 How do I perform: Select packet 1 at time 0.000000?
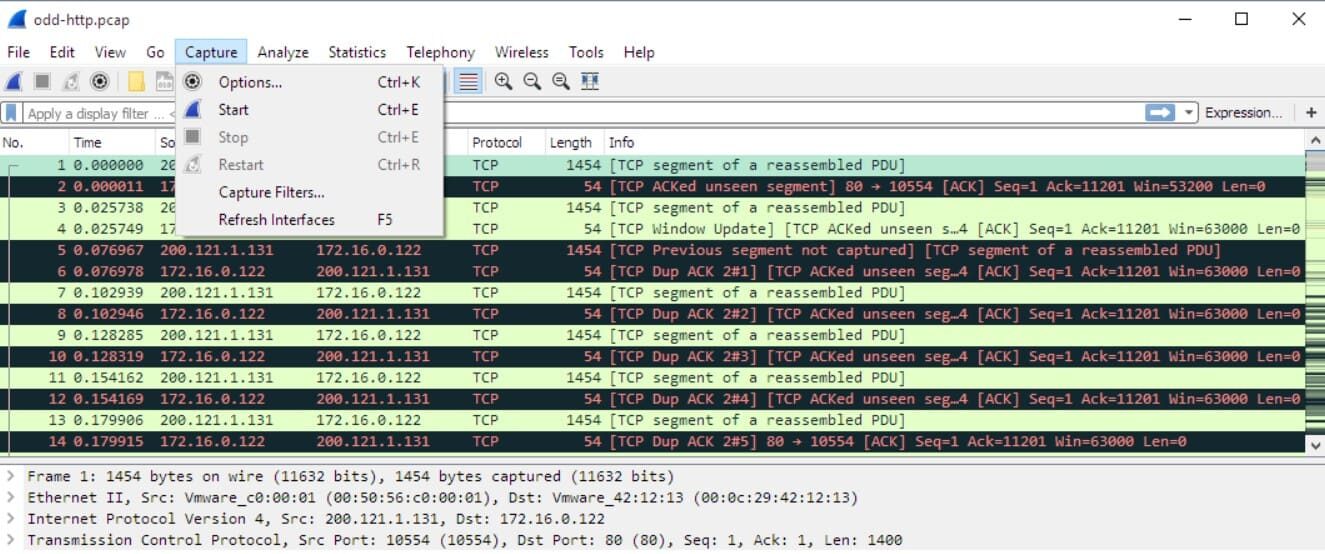653,165
